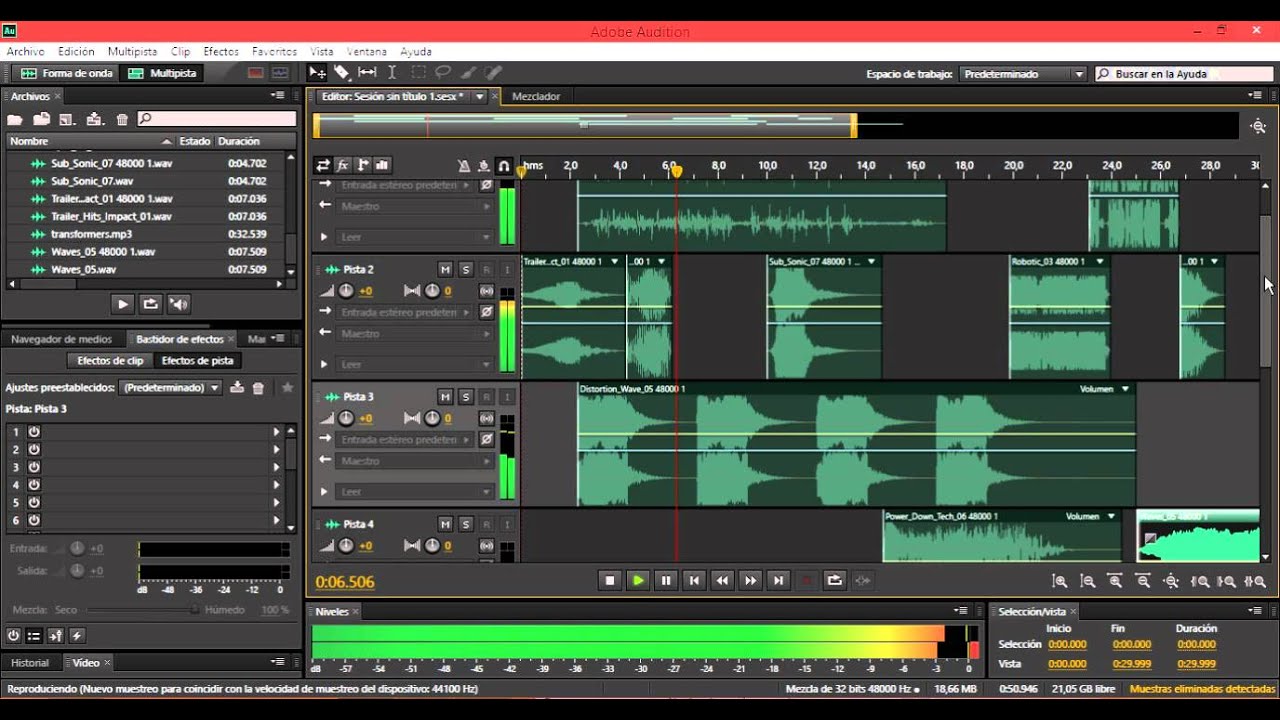Viewport: 1280px width, 720px height.
Task: Show effects fx icon in editor header
Action: (343, 165)
